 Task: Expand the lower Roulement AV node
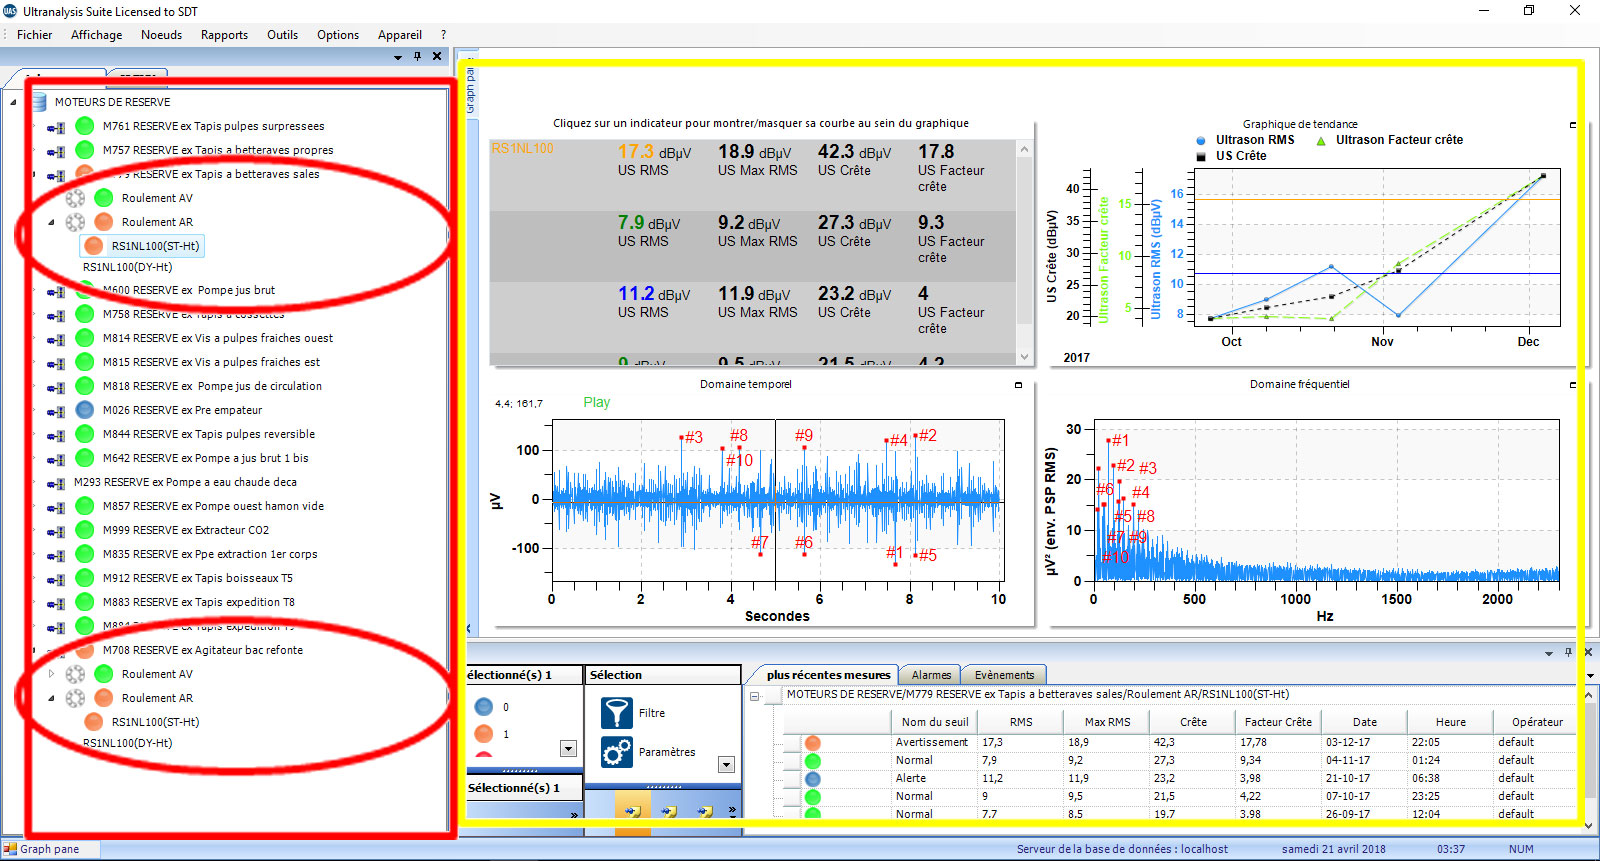(51, 674)
